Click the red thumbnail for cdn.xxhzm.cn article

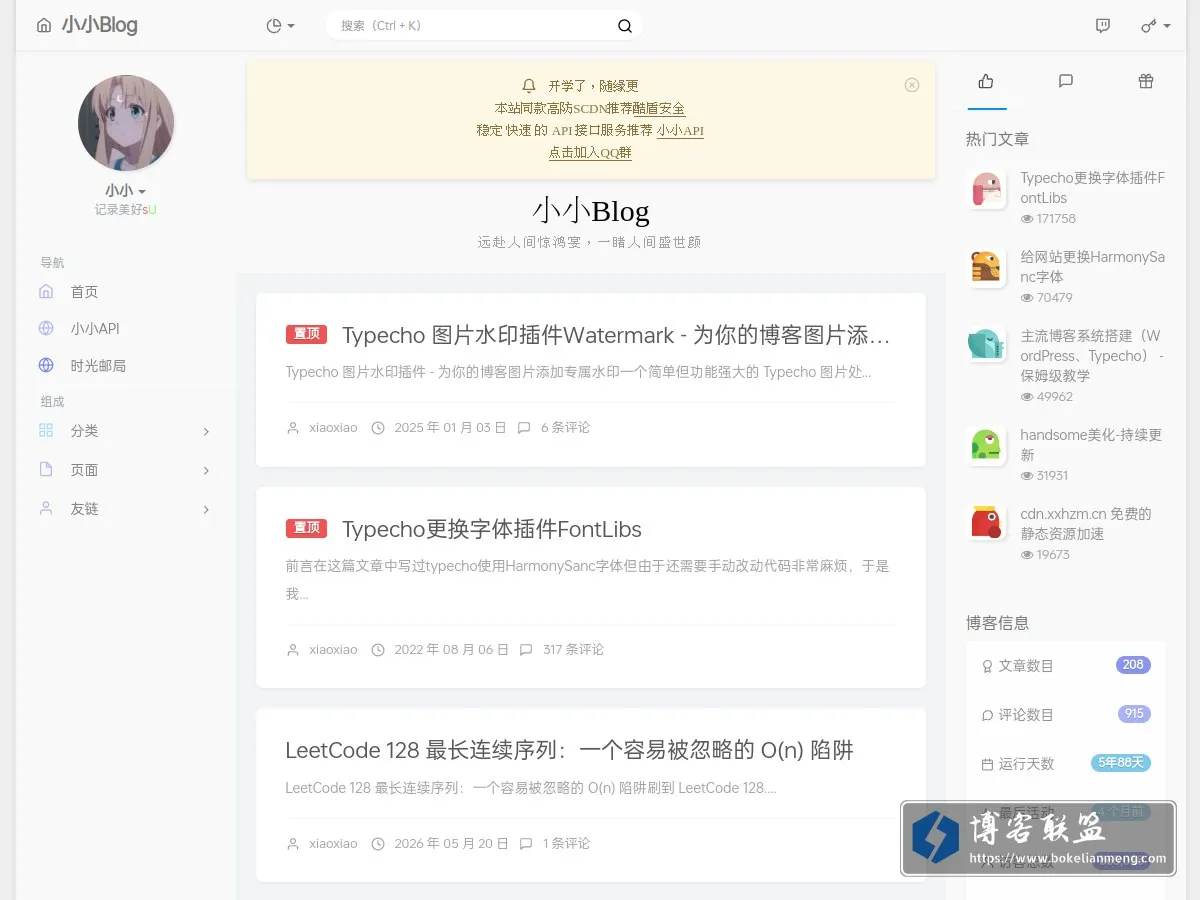point(987,523)
